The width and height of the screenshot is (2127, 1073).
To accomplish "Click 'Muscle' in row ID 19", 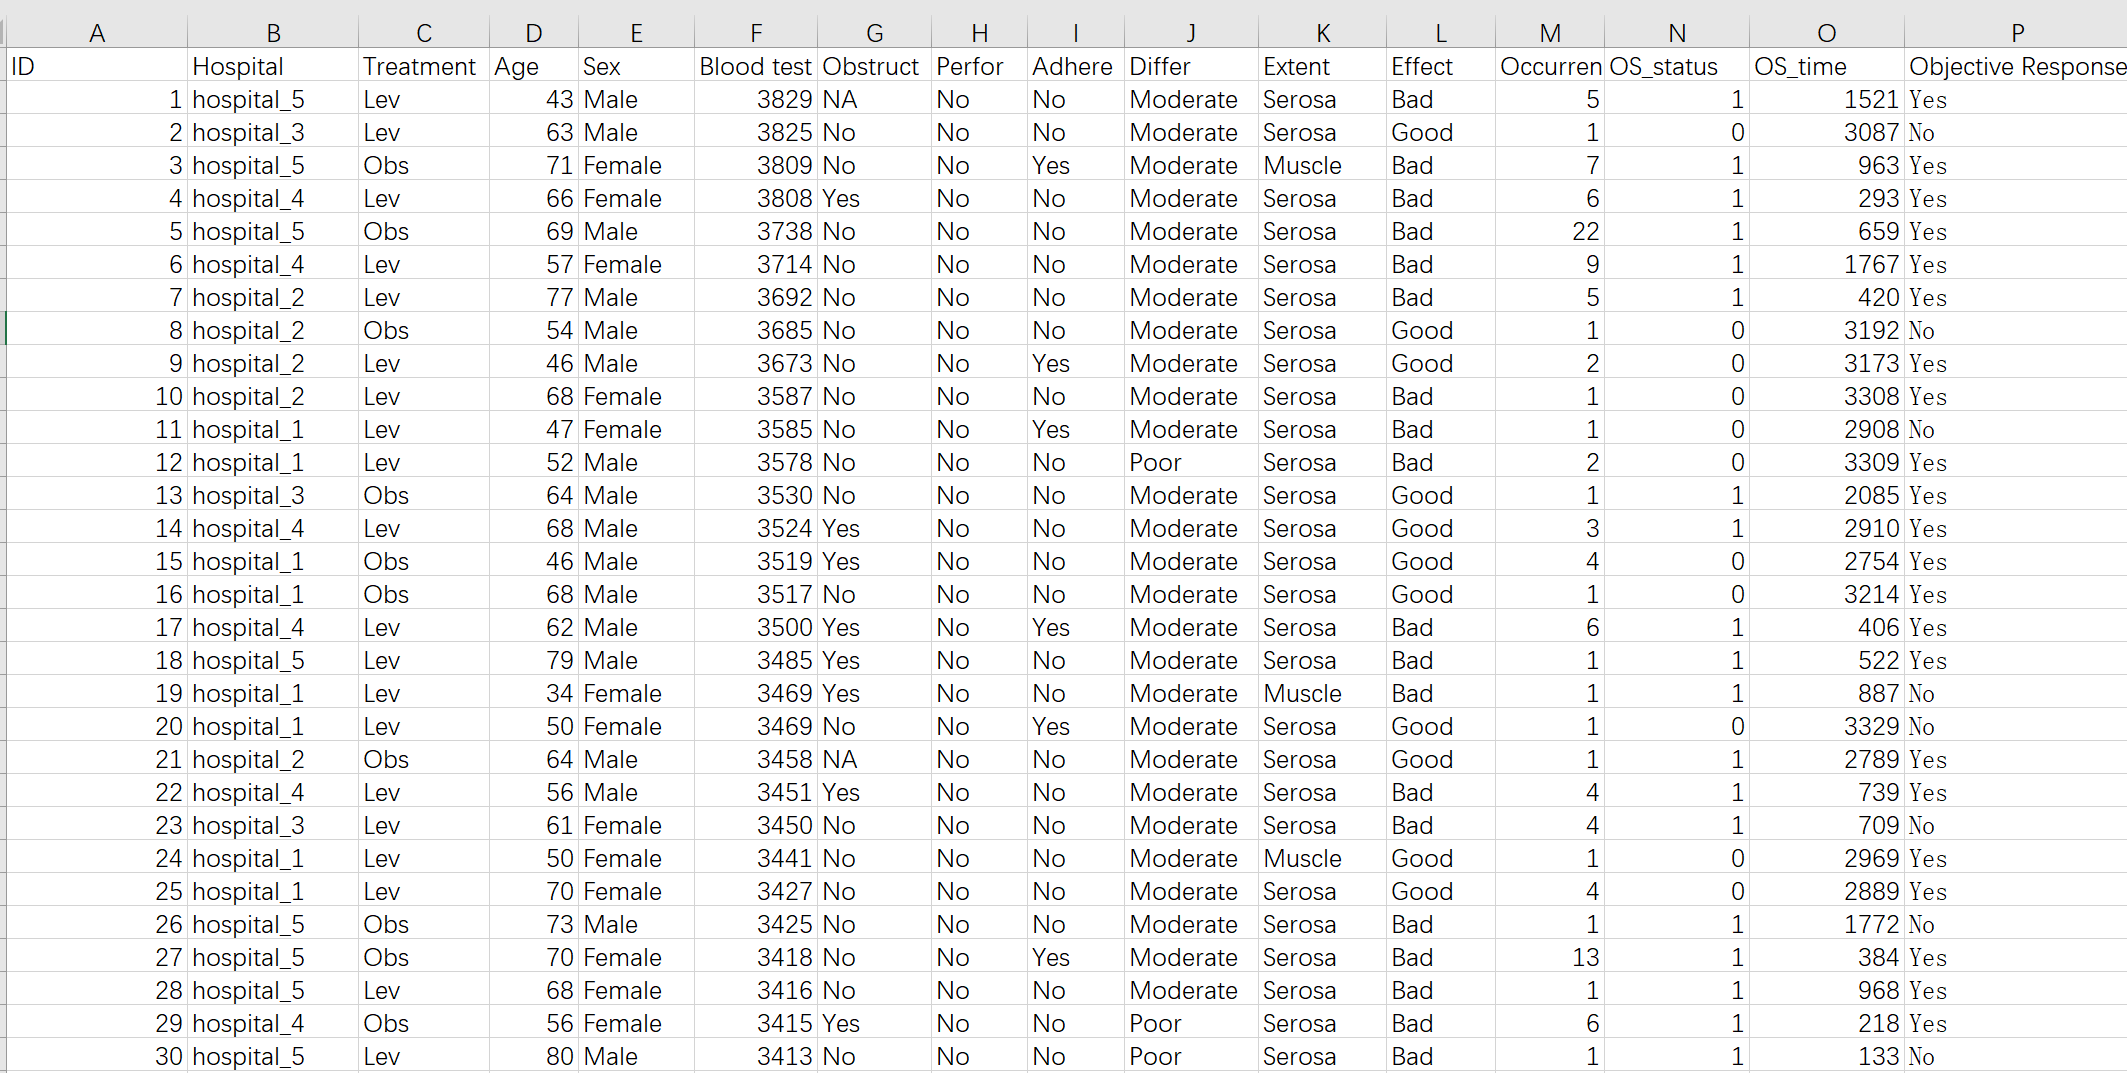I will click(x=1322, y=693).
